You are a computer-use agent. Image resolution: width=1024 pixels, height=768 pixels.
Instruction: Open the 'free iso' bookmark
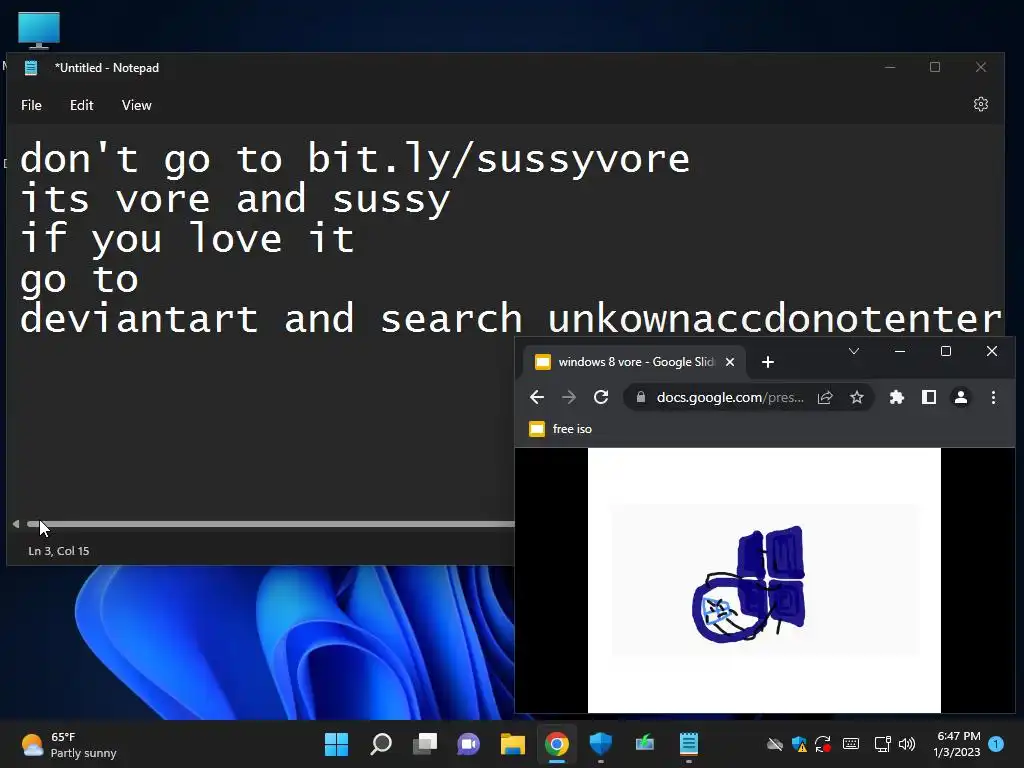tap(561, 429)
